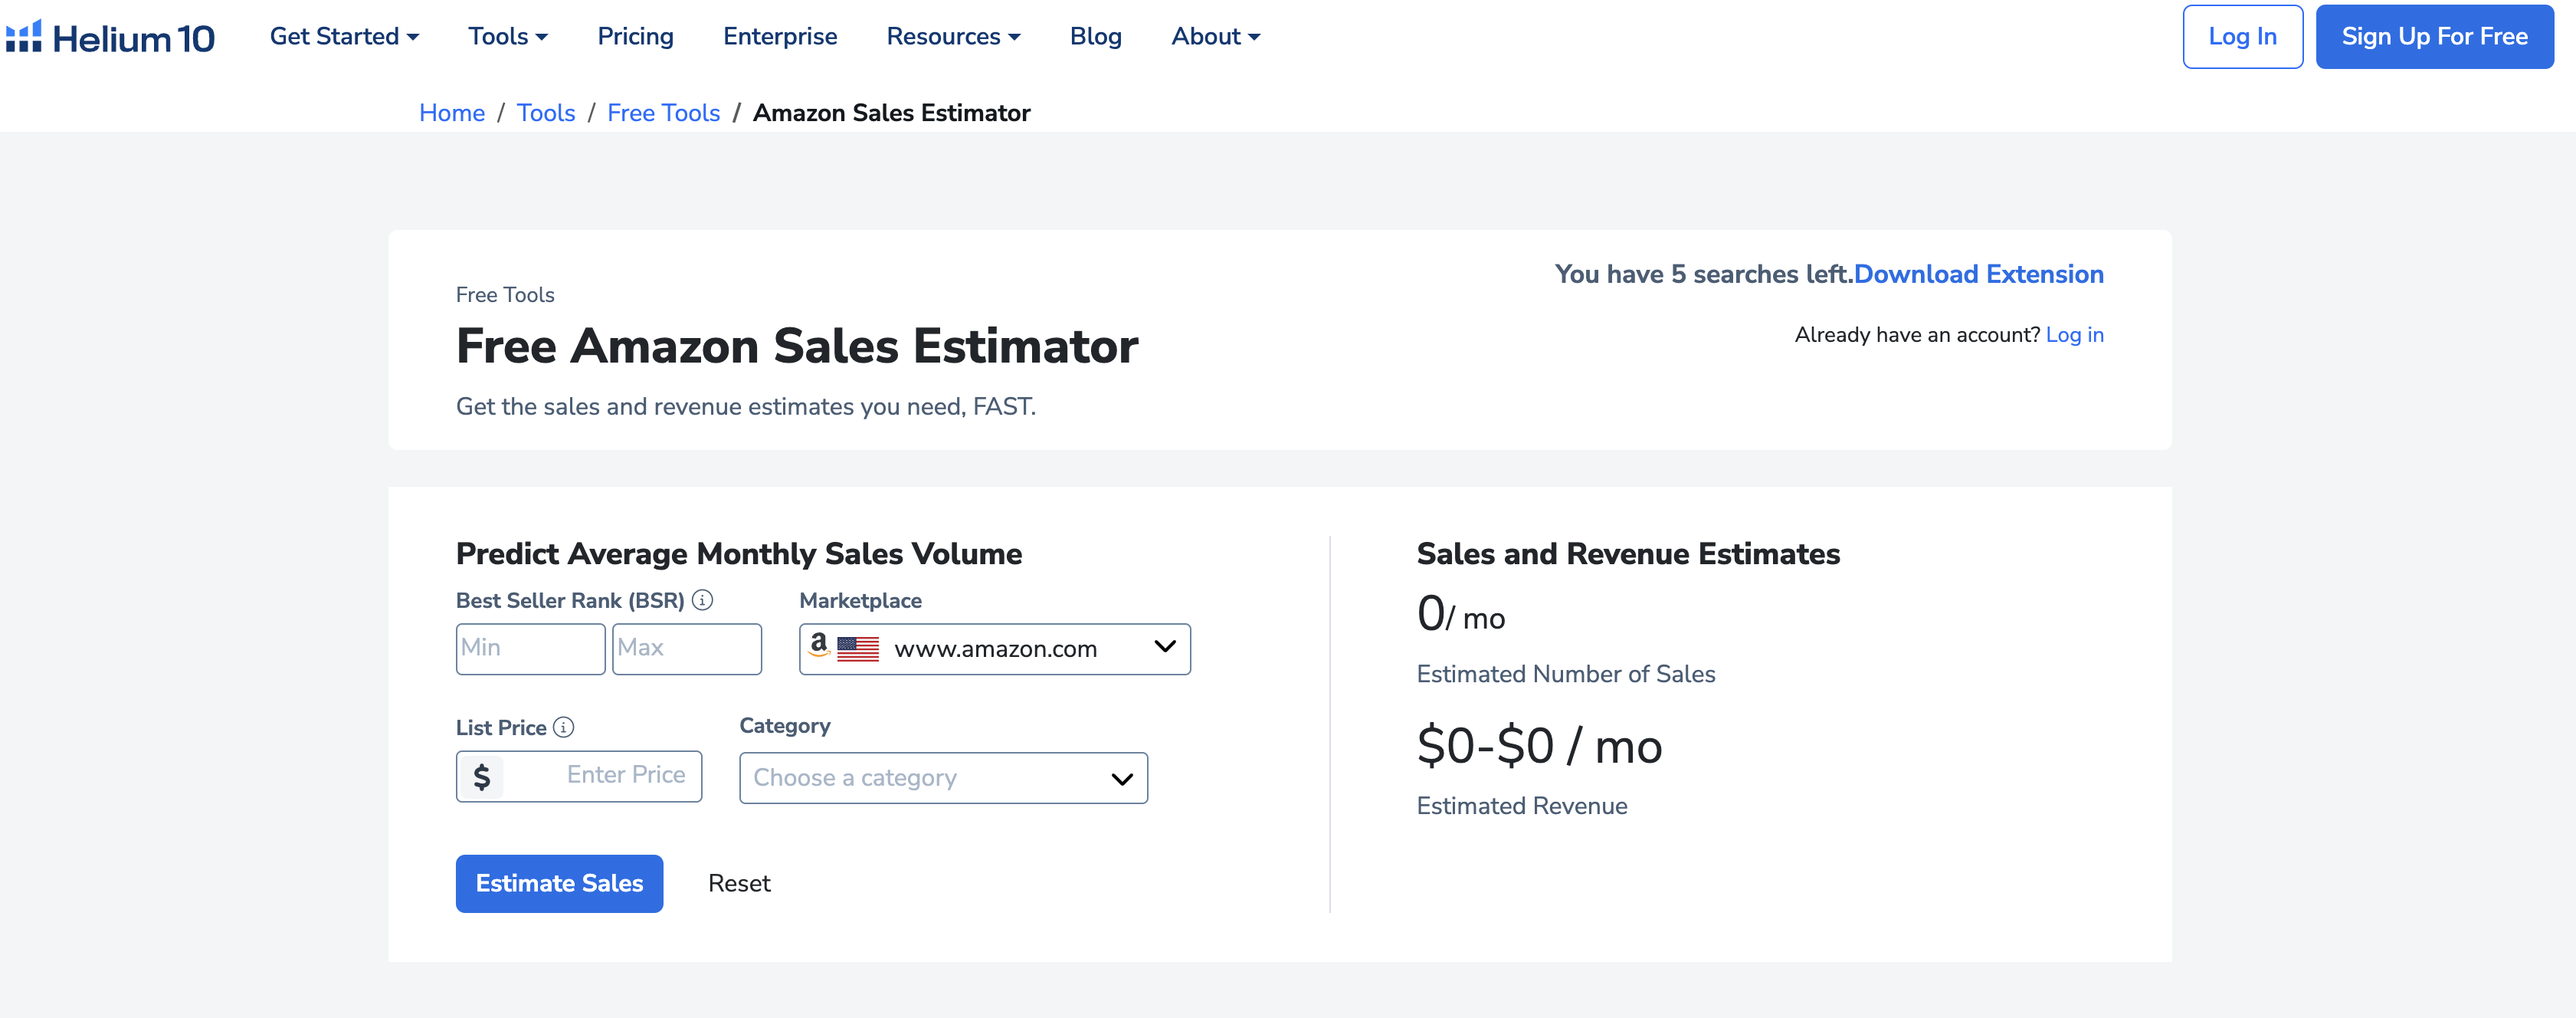The width and height of the screenshot is (2576, 1018).
Task: Click the Estimate Sales button
Action: click(x=559, y=883)
